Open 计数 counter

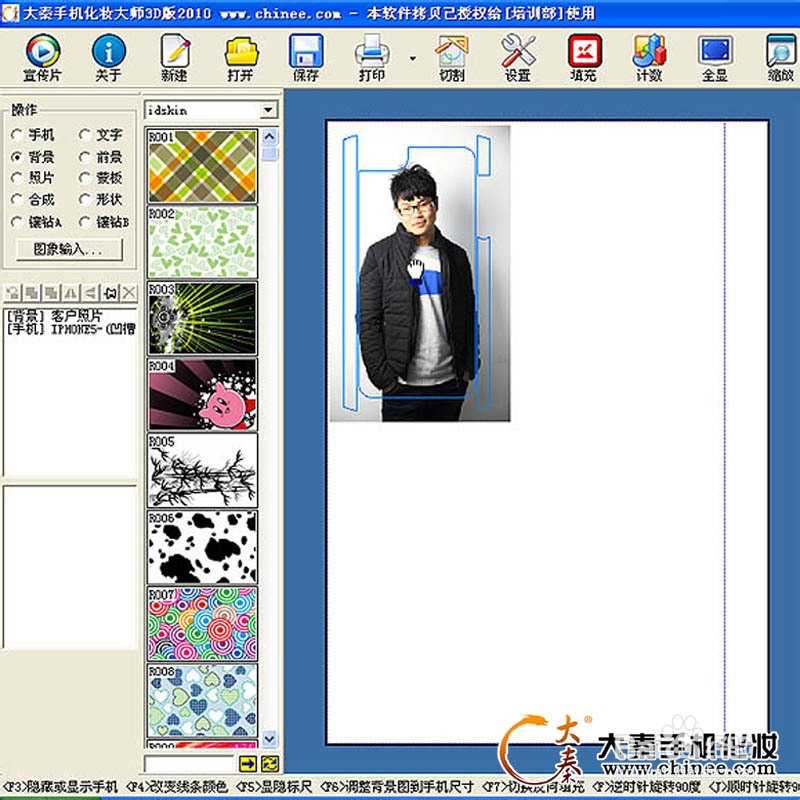point(649,58)
